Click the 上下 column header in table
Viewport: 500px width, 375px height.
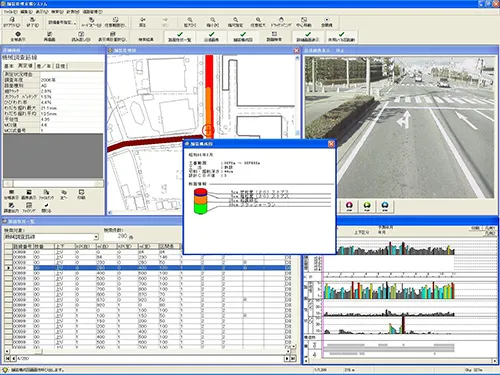pyautogui.click(x=65, y=246)
